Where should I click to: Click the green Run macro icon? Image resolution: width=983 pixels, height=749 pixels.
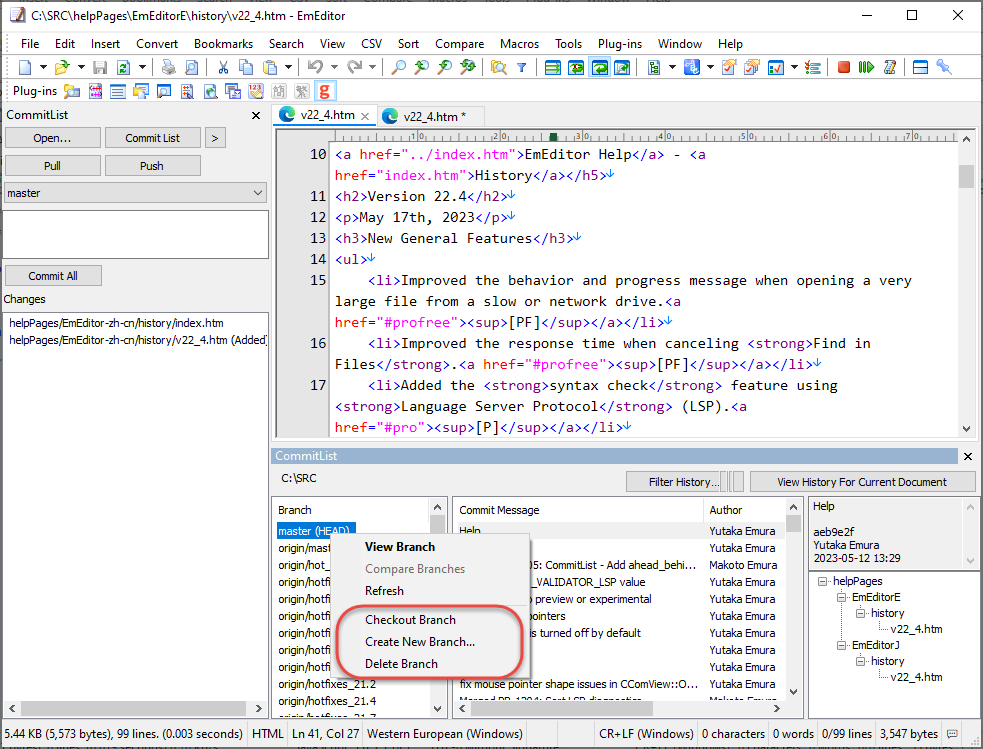(x=866, y=67)
